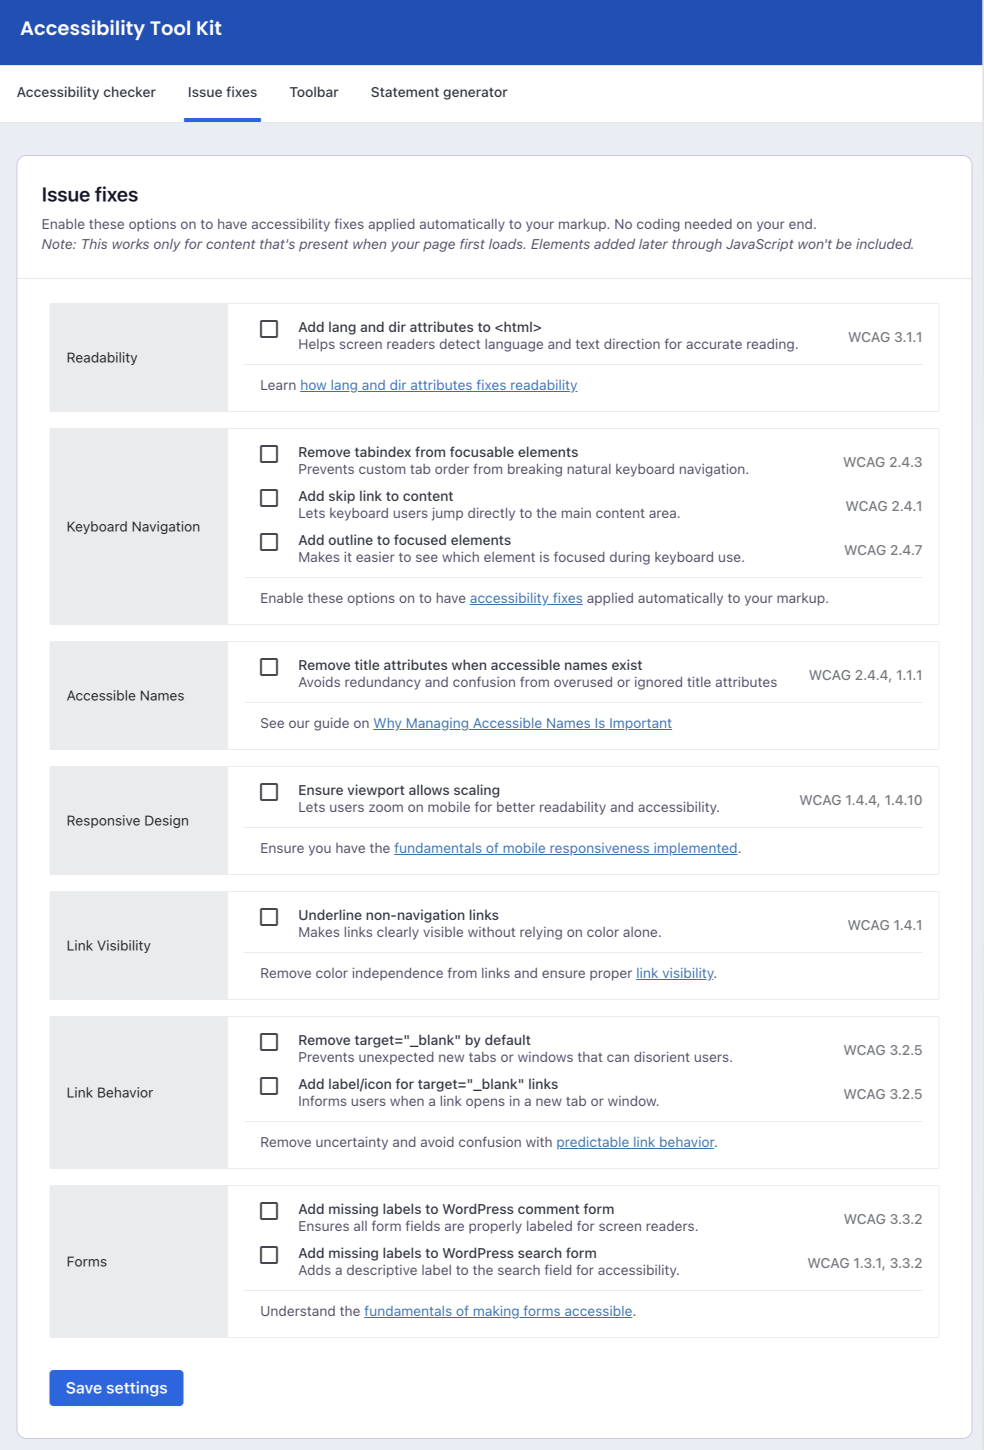Go to Statement generator tab
Viewport: 984px width, 1450px height.
[439, 93]
